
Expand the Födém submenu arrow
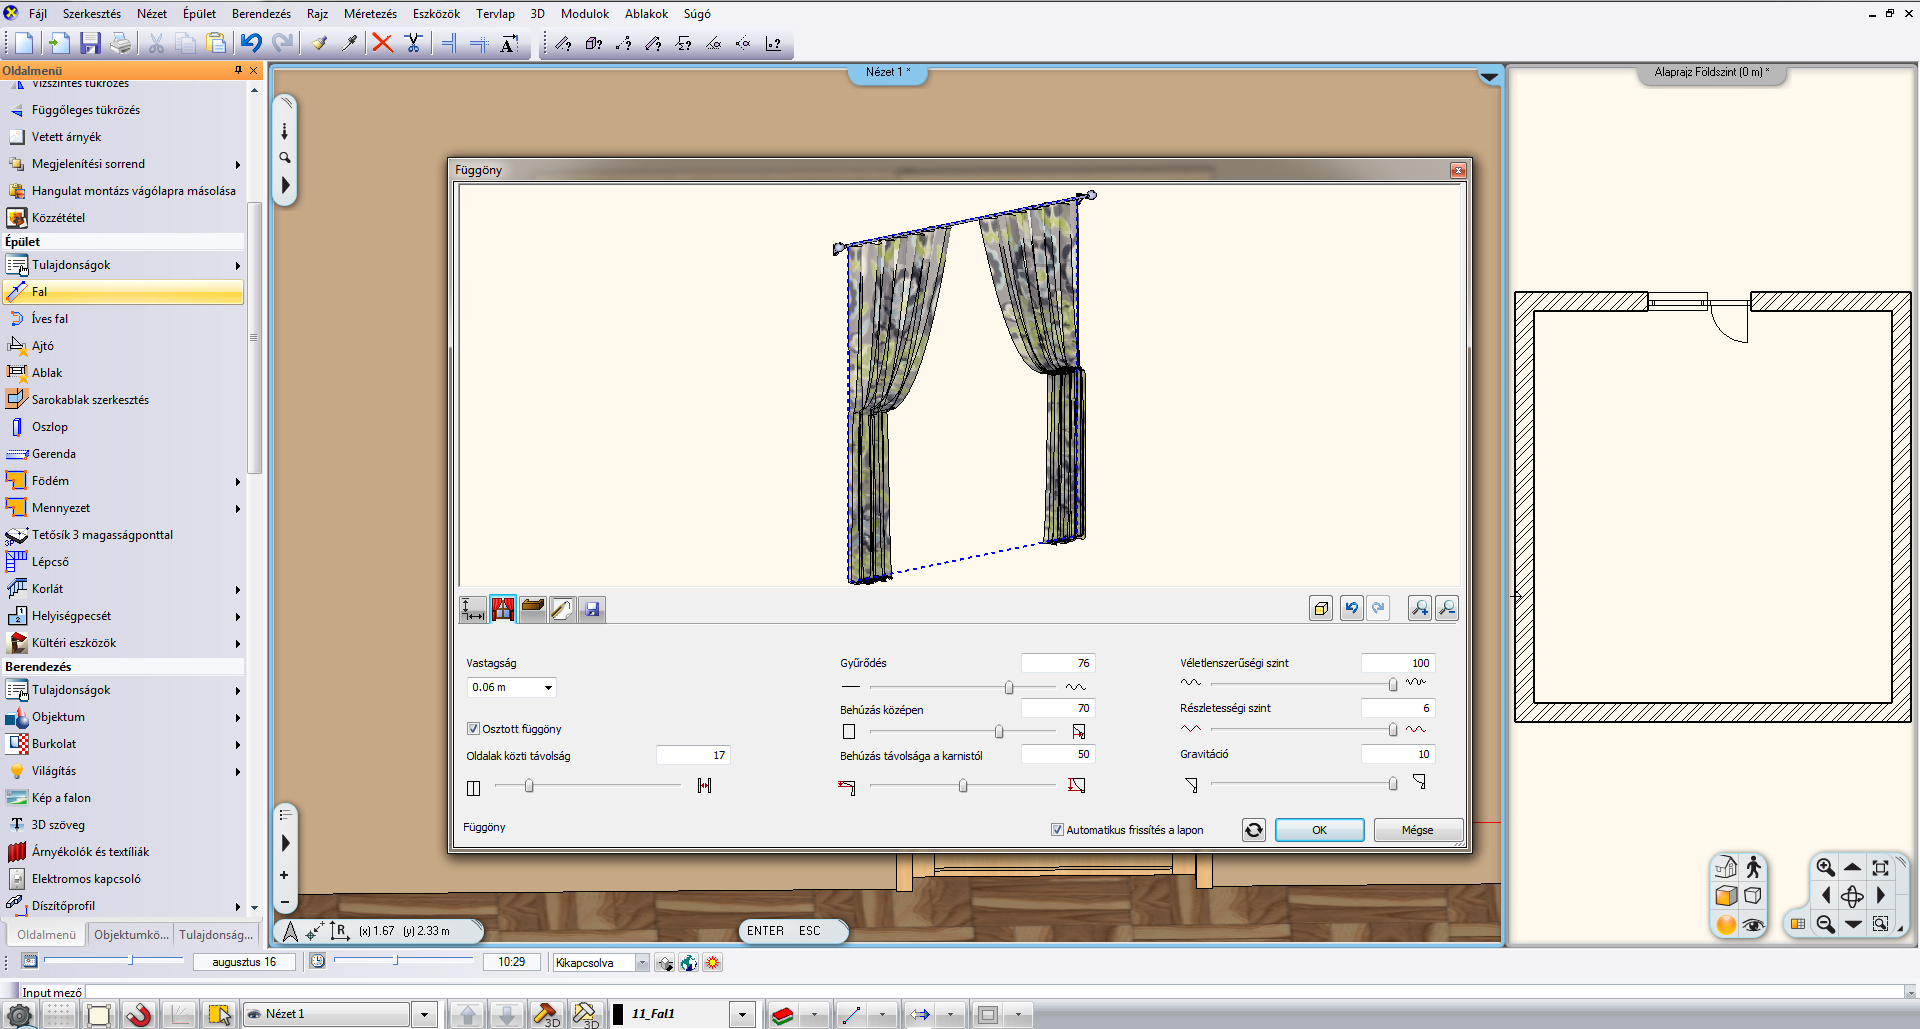pos(238,481)
